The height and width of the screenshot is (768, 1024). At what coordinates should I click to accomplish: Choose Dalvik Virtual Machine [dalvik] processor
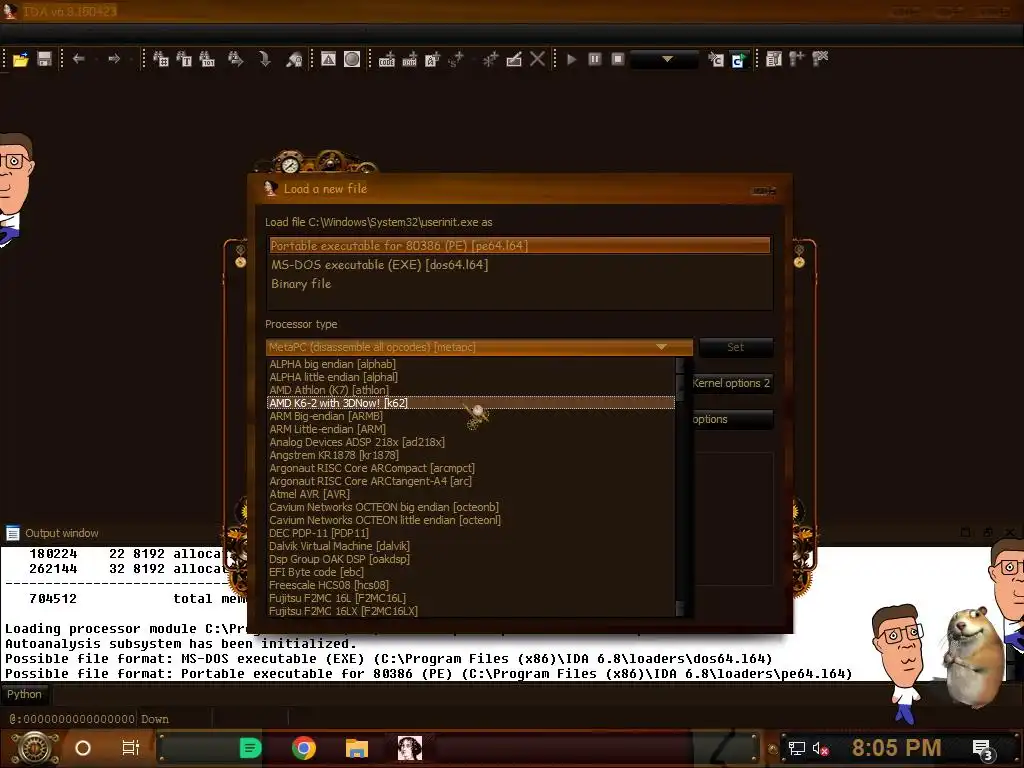click(x=471, y=546)
